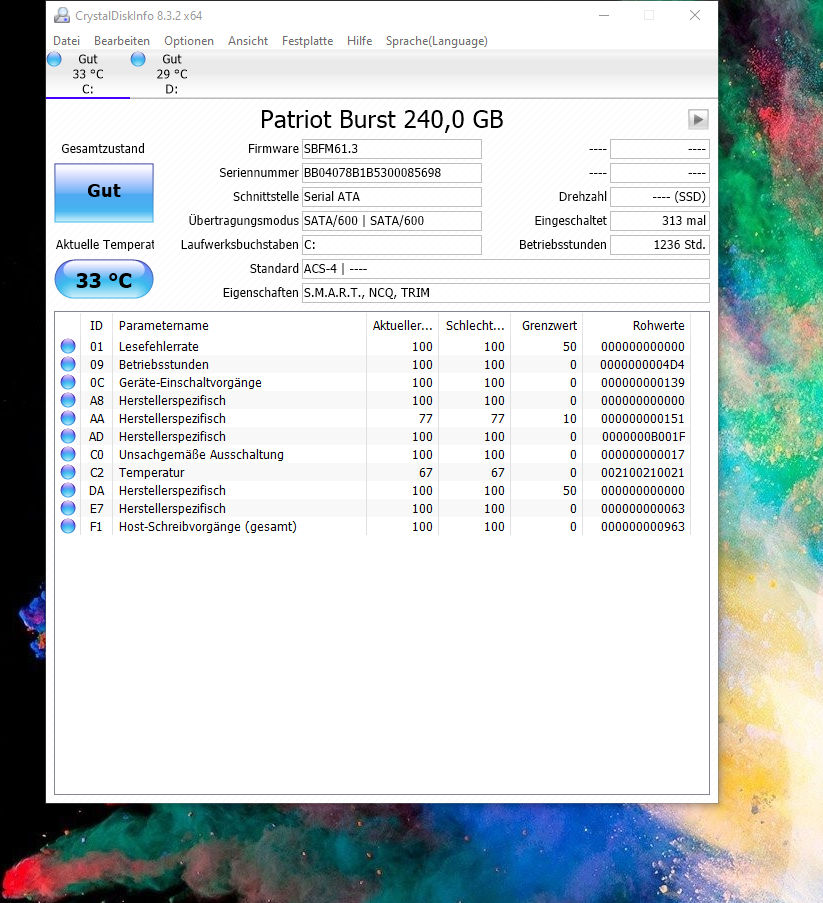Image resolution: width=823 pixels, height=903 pixels.
Task: Open the Datei menu
Action: [66, 41]
